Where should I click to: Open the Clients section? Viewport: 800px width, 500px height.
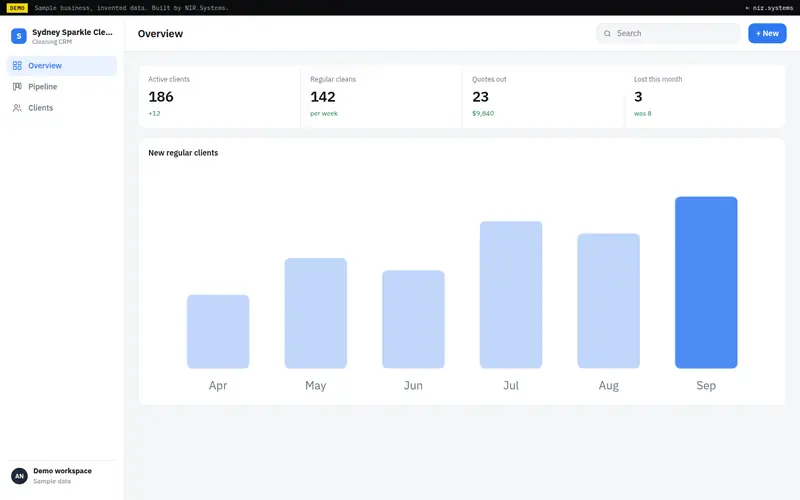pyautogui.click(x=62, y=108)
